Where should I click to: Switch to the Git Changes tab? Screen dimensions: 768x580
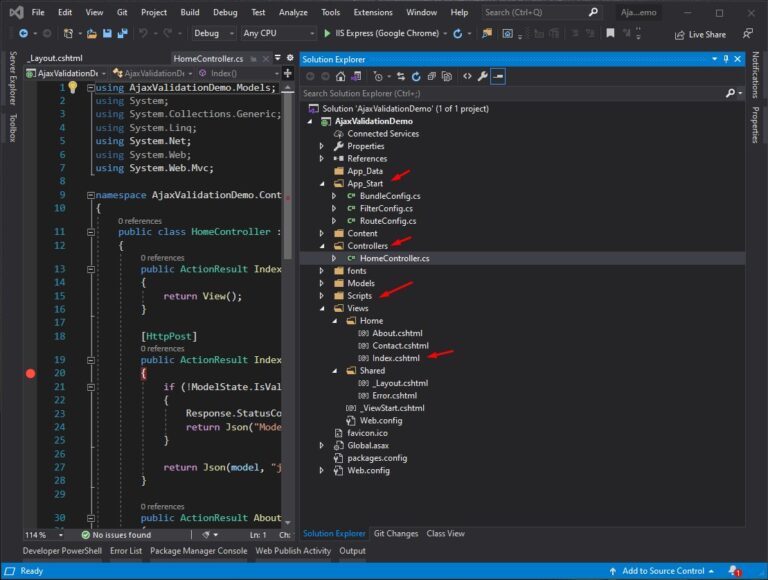398,533
